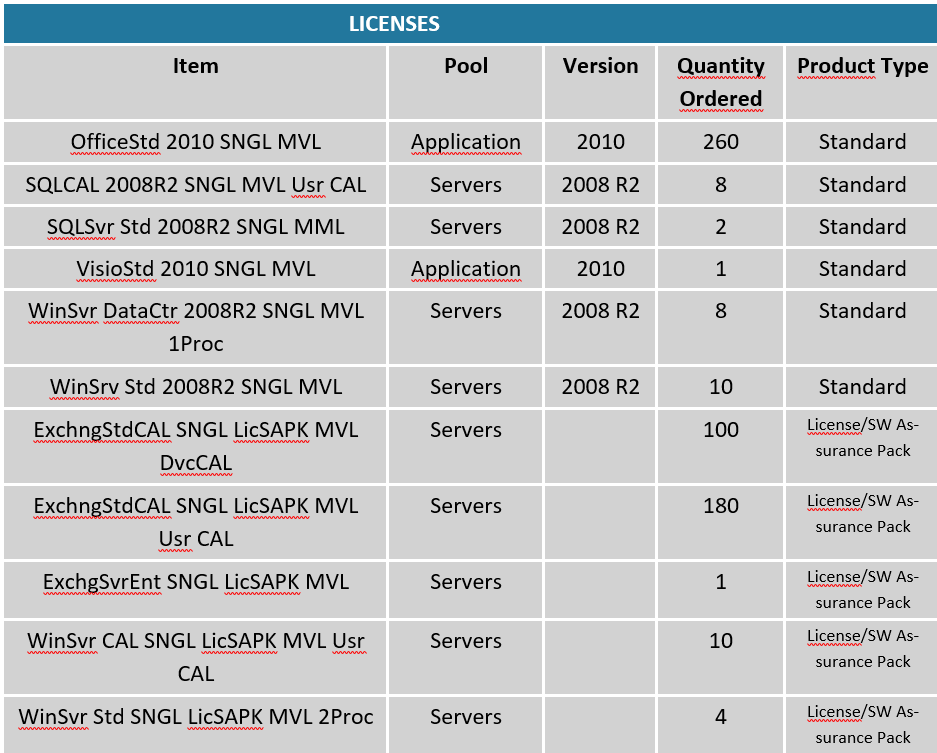Select SQLSvr Std 2008R2 SNGL MML cell

coord(195,226)
